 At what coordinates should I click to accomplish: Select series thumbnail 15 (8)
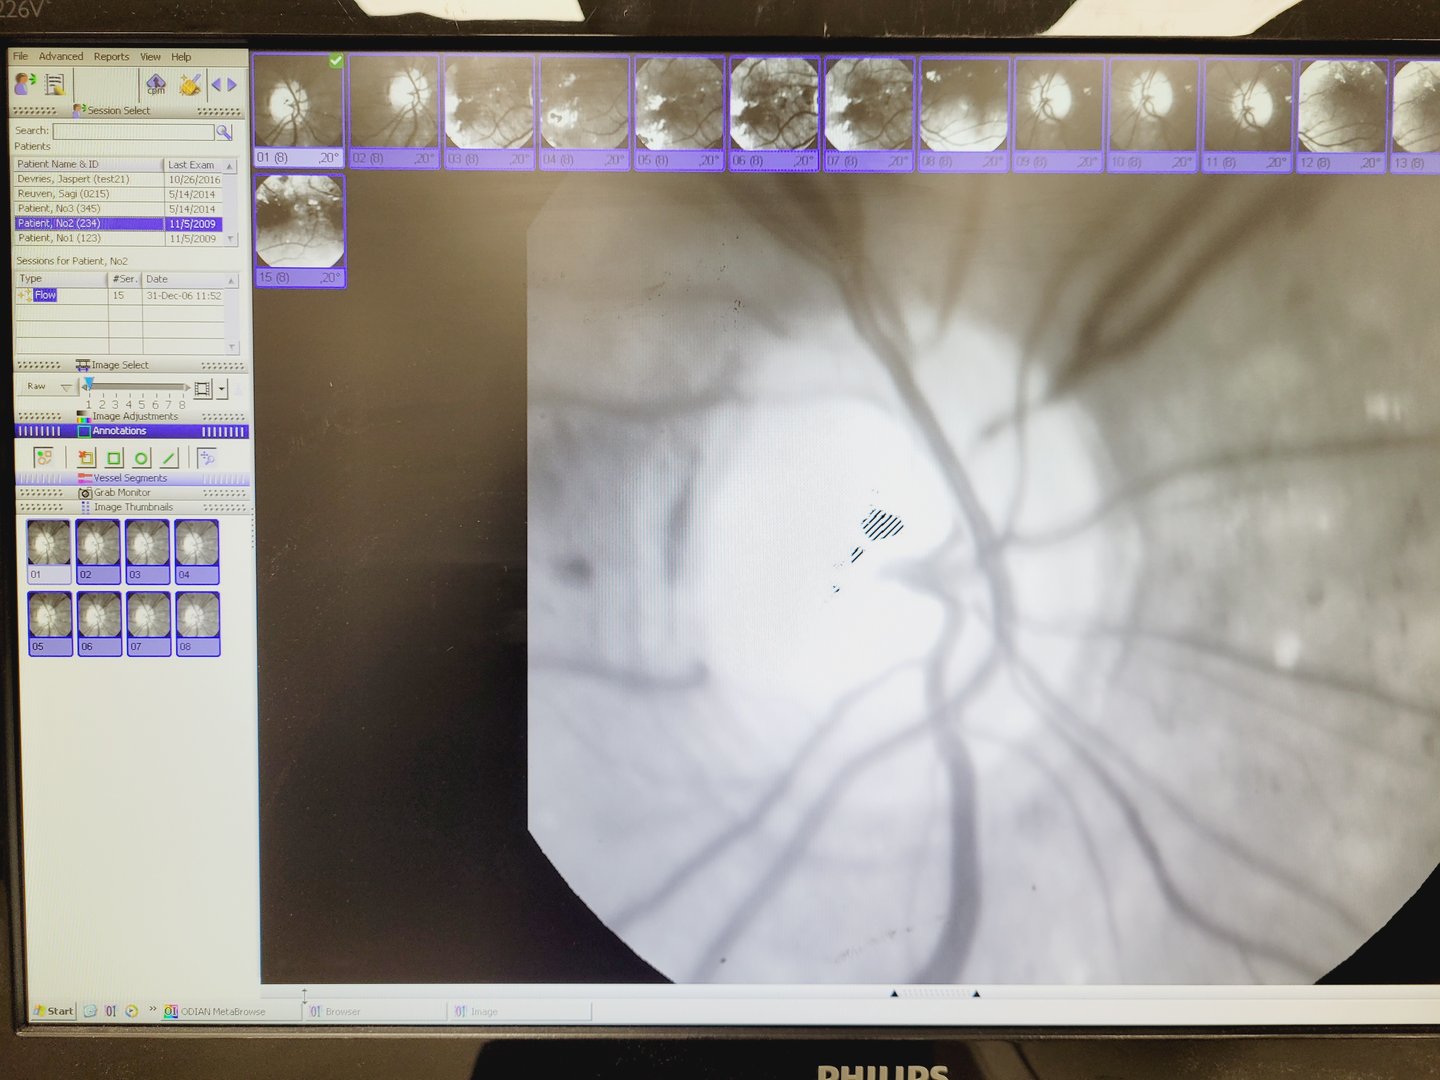pos(300,231)
